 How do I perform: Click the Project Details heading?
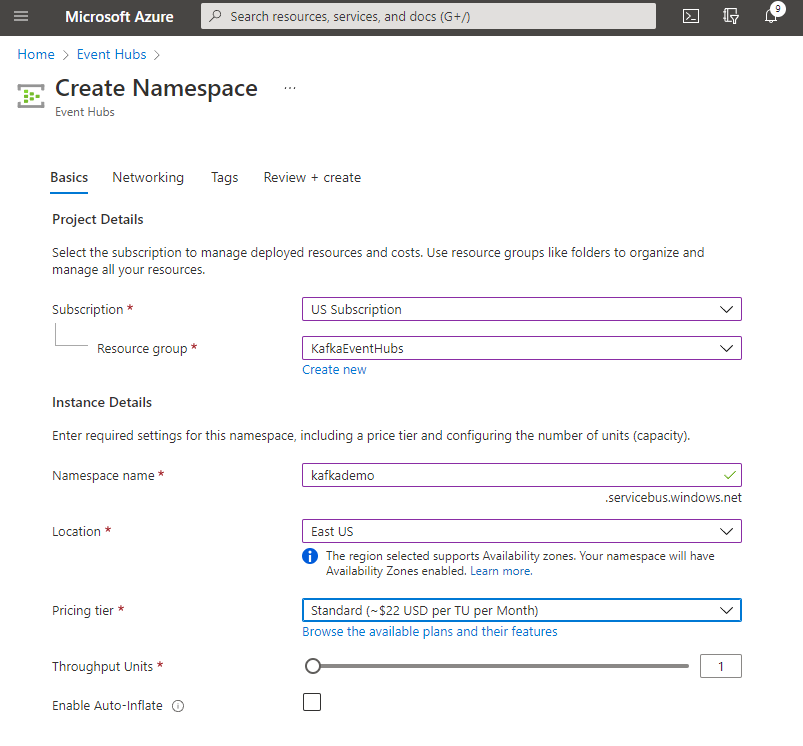coord(98,220)
